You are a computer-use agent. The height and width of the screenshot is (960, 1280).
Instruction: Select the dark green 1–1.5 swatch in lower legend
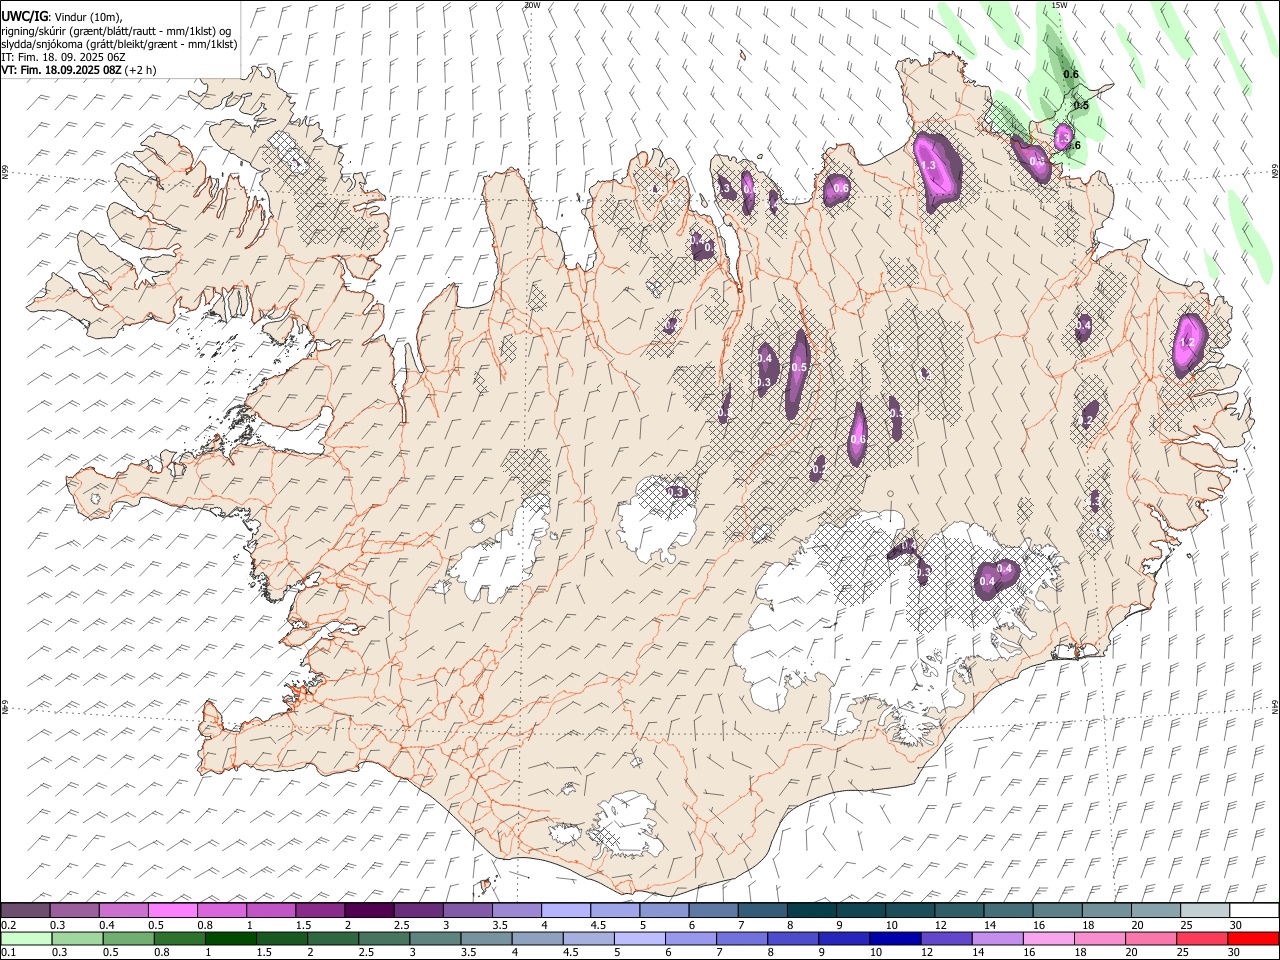231,939
